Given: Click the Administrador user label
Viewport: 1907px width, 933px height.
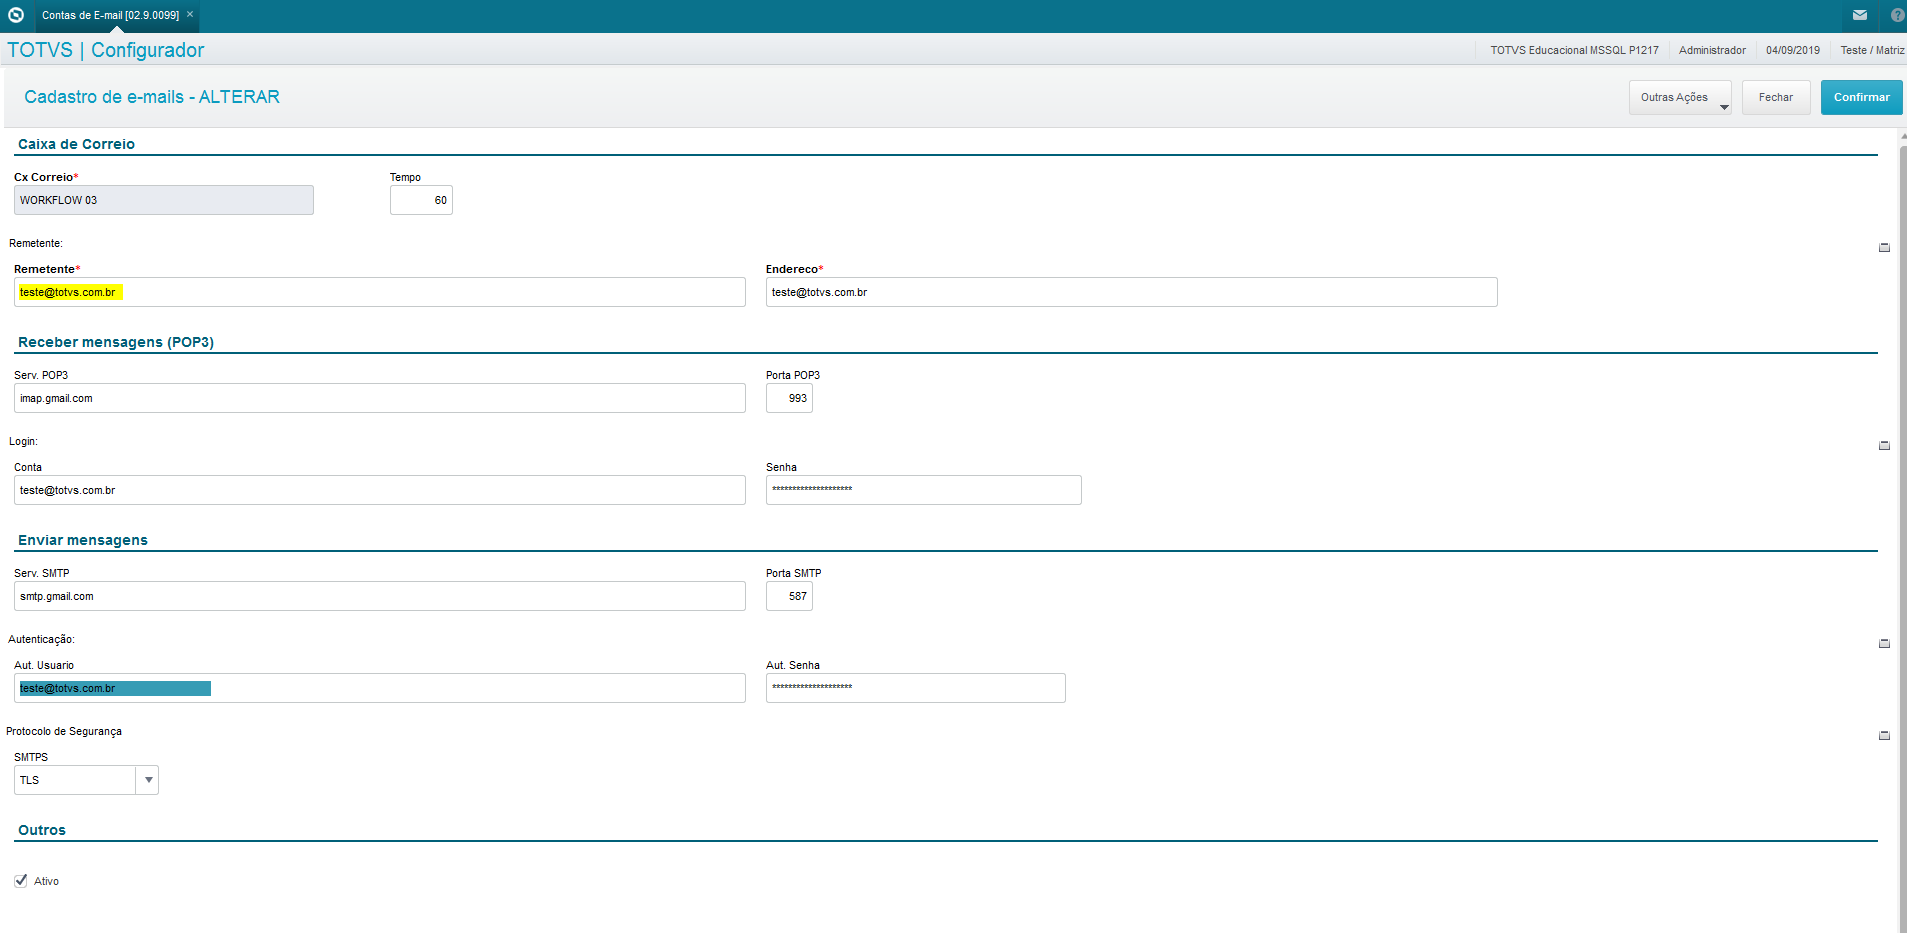Looking at the screenshot, I should coord(1712,50).
